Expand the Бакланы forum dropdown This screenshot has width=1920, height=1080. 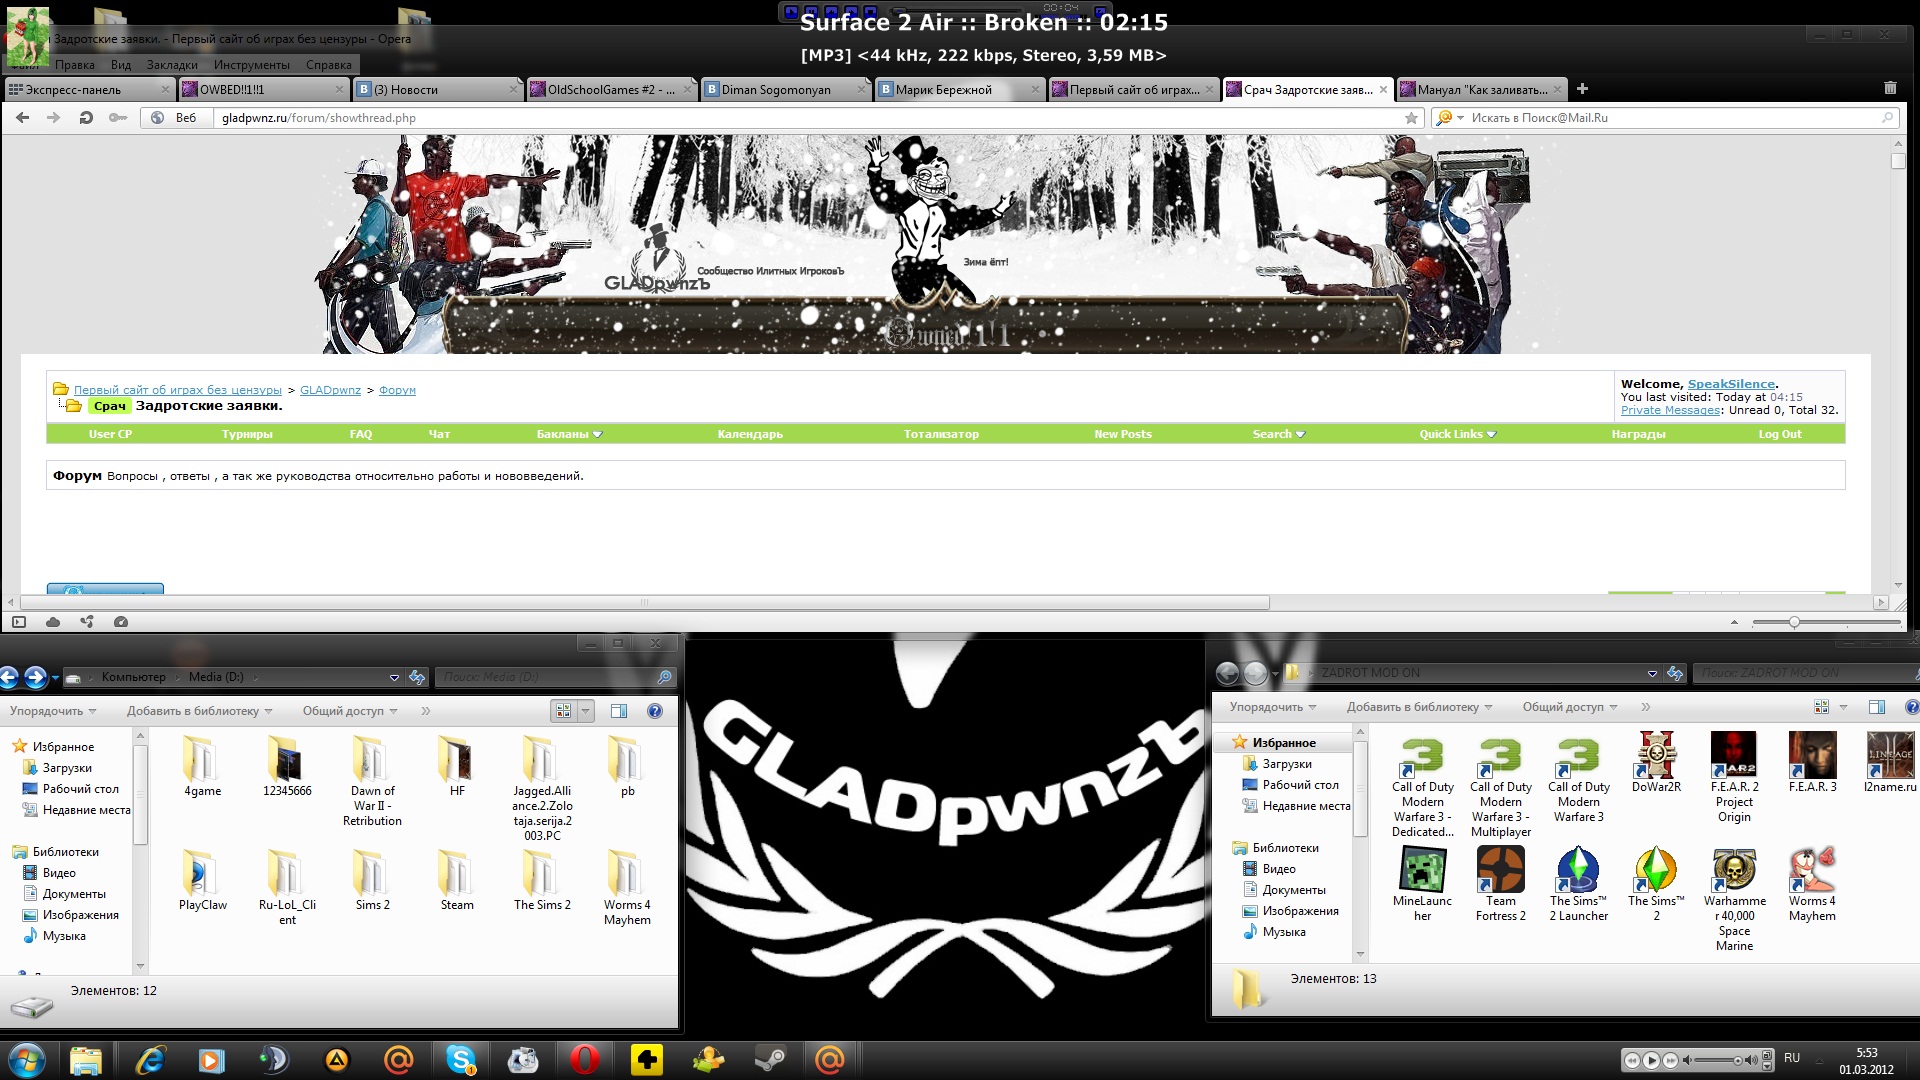(569, 434)
